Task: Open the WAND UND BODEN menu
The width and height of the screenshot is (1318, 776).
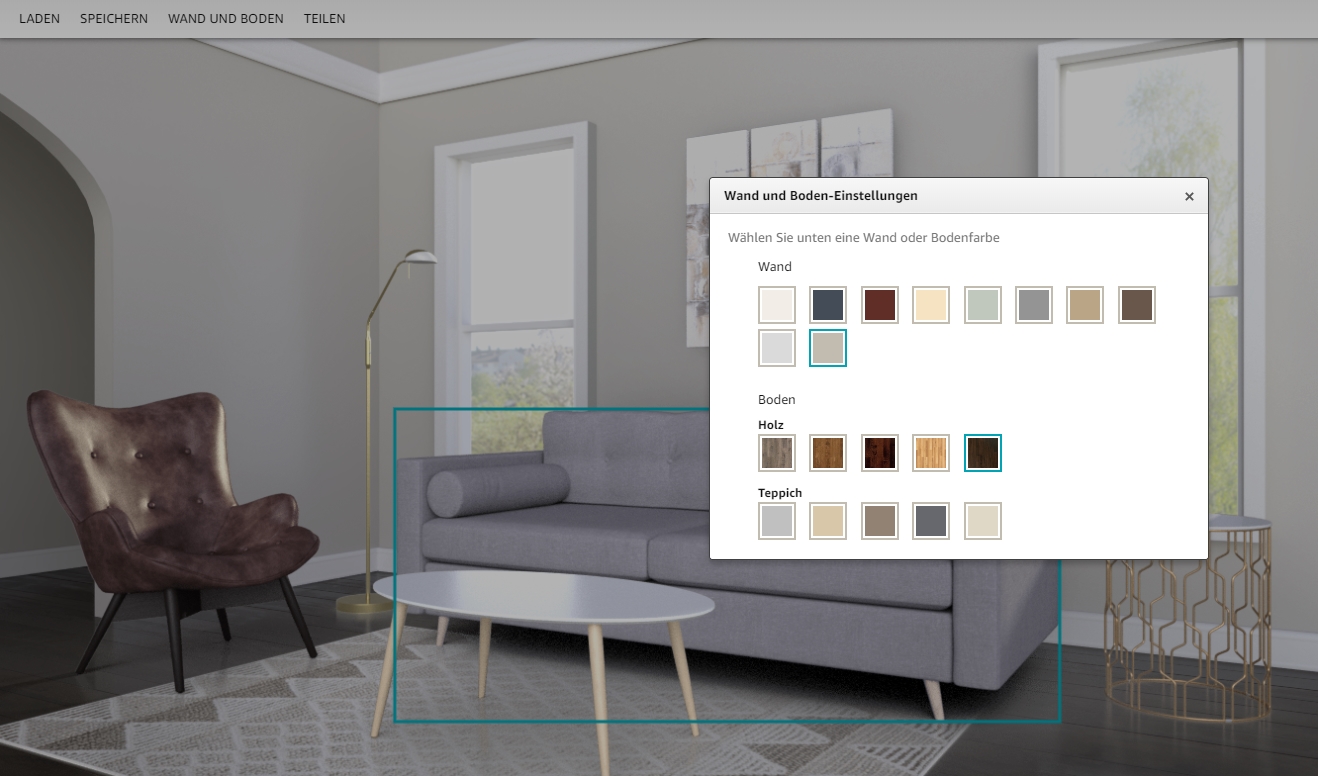Action: (226, 19)
